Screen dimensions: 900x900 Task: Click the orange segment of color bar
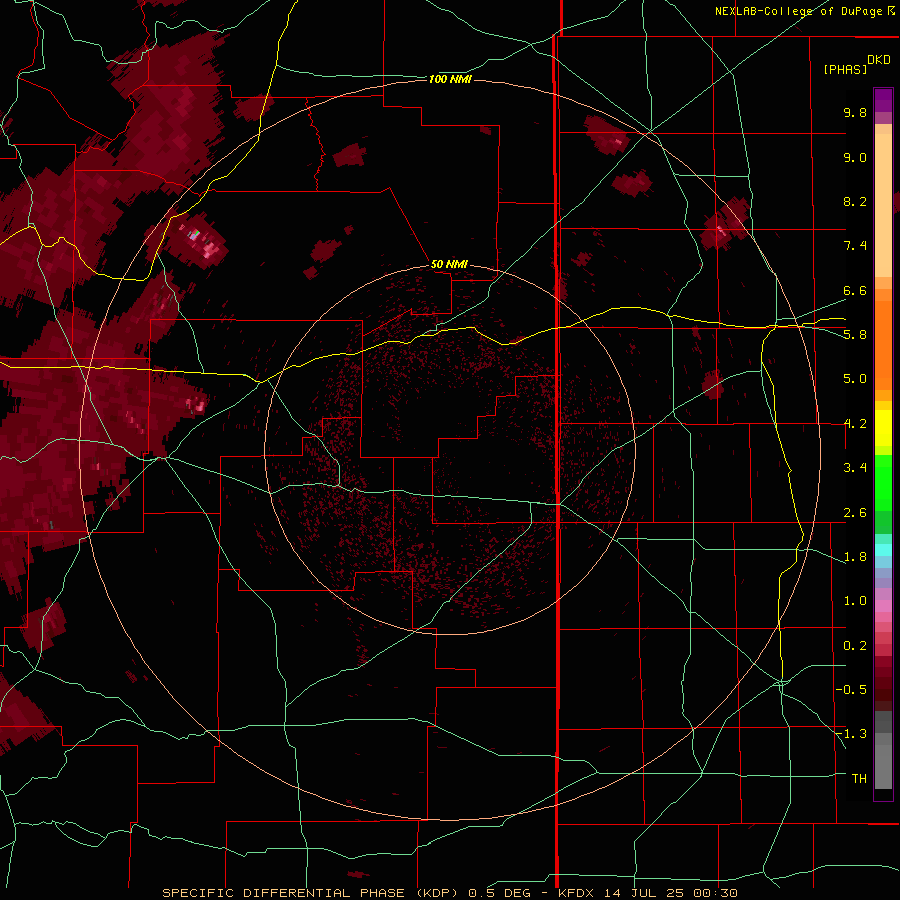[883, 344]
